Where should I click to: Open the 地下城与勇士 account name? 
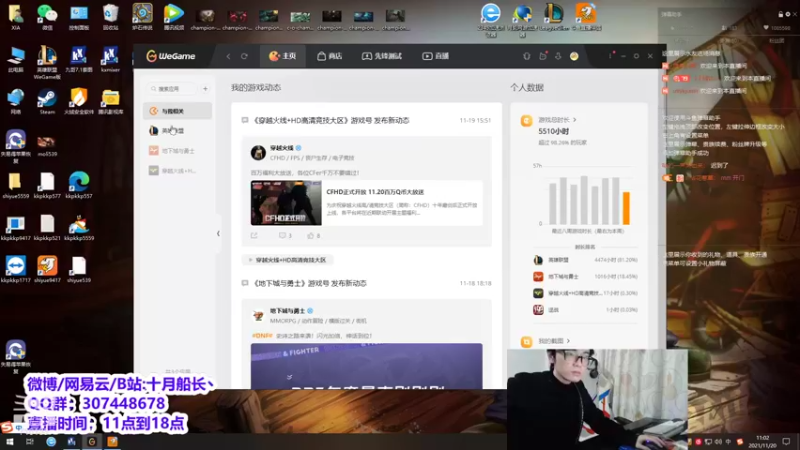(x=287, y=311)
